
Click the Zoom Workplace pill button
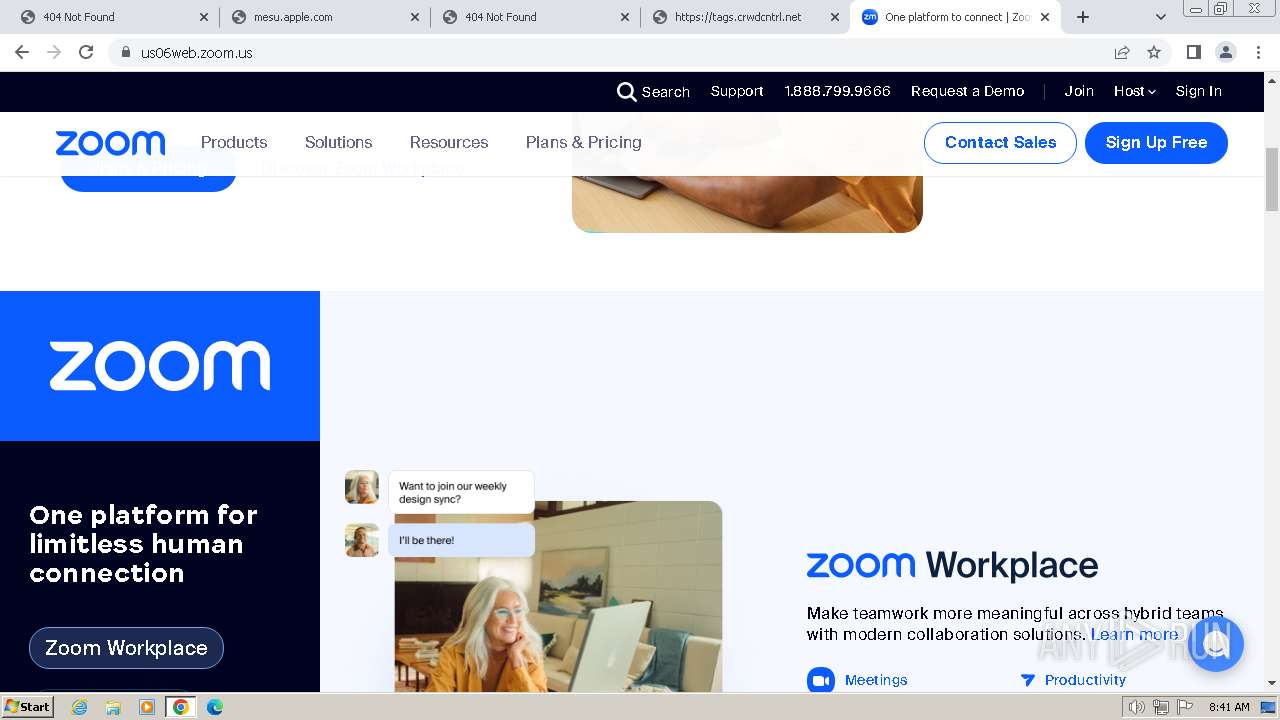[126, 648]
